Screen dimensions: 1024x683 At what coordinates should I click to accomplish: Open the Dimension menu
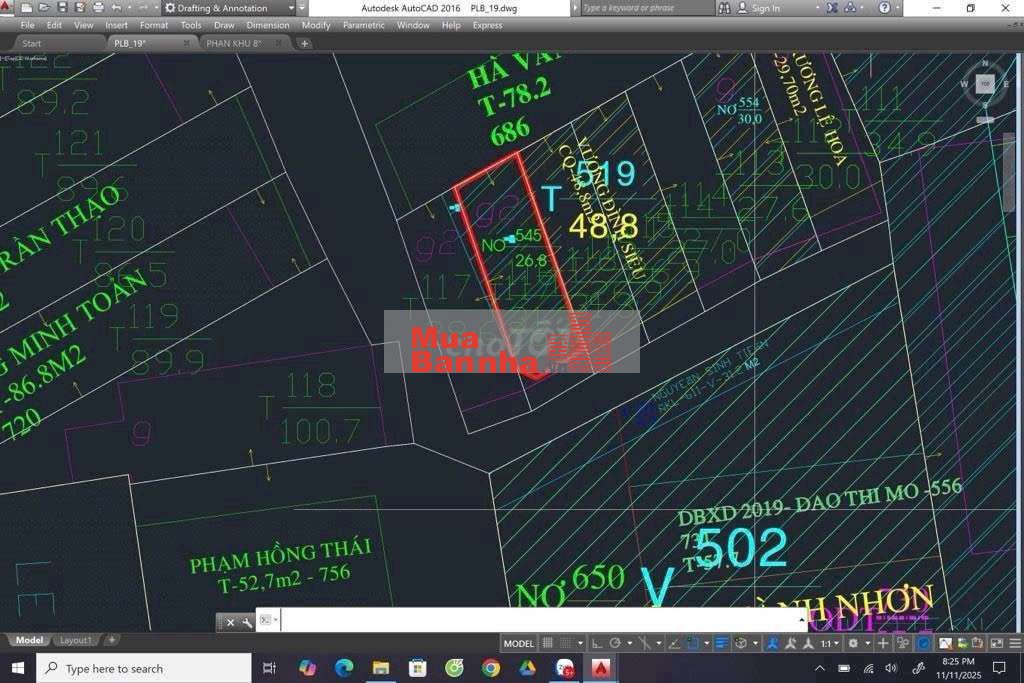268,25
